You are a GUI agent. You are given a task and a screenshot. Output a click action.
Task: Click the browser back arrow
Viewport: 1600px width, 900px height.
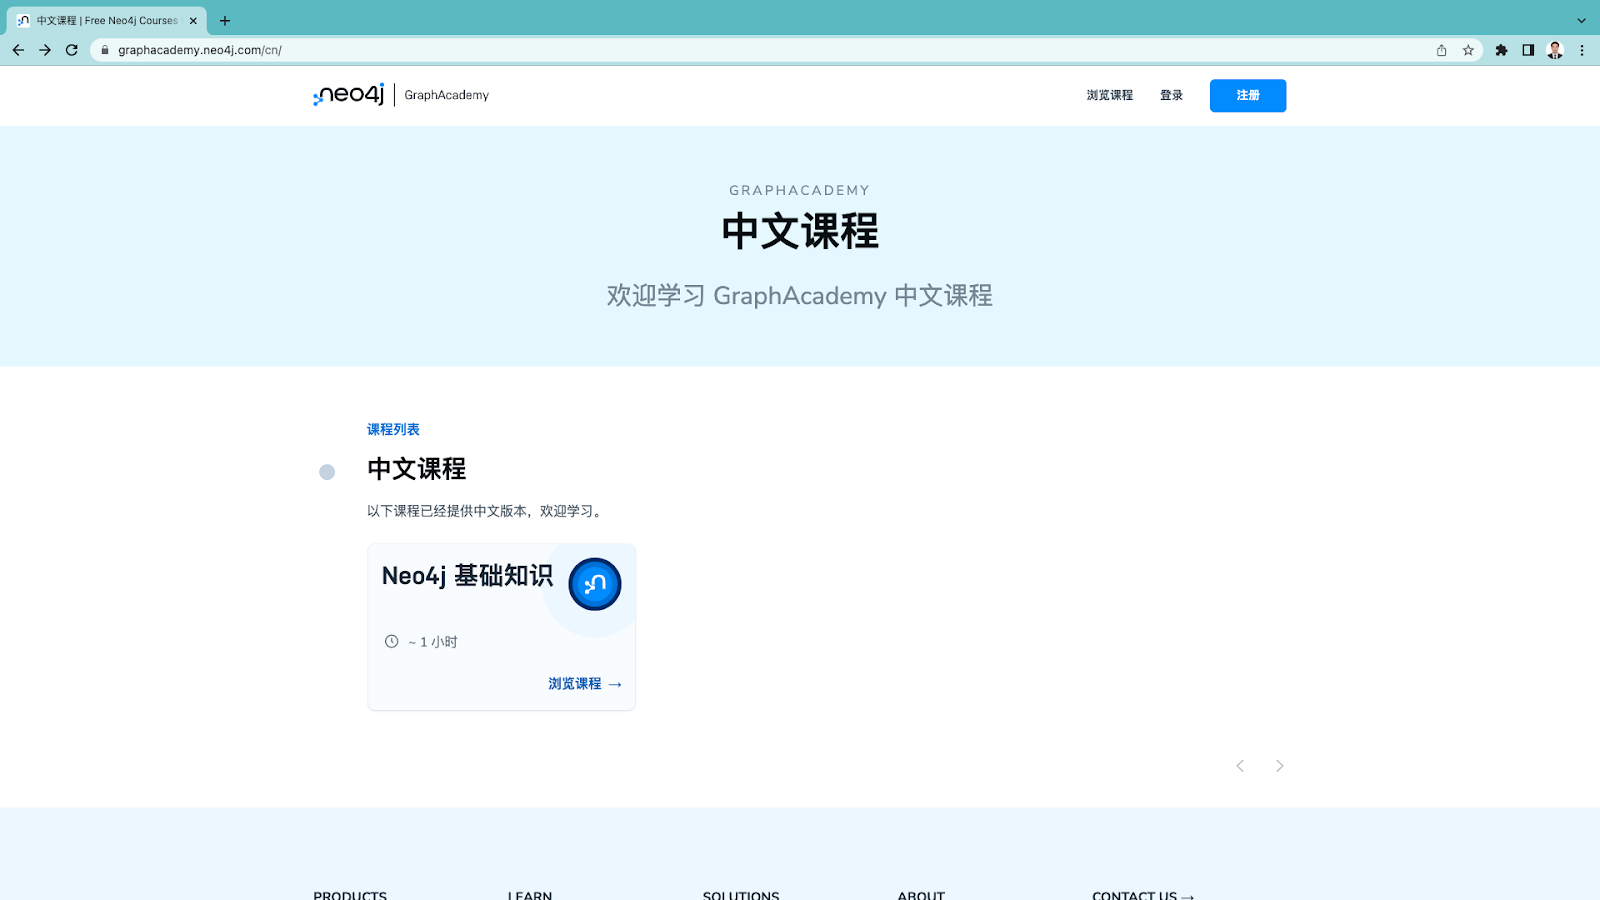(x=18, y=50)
